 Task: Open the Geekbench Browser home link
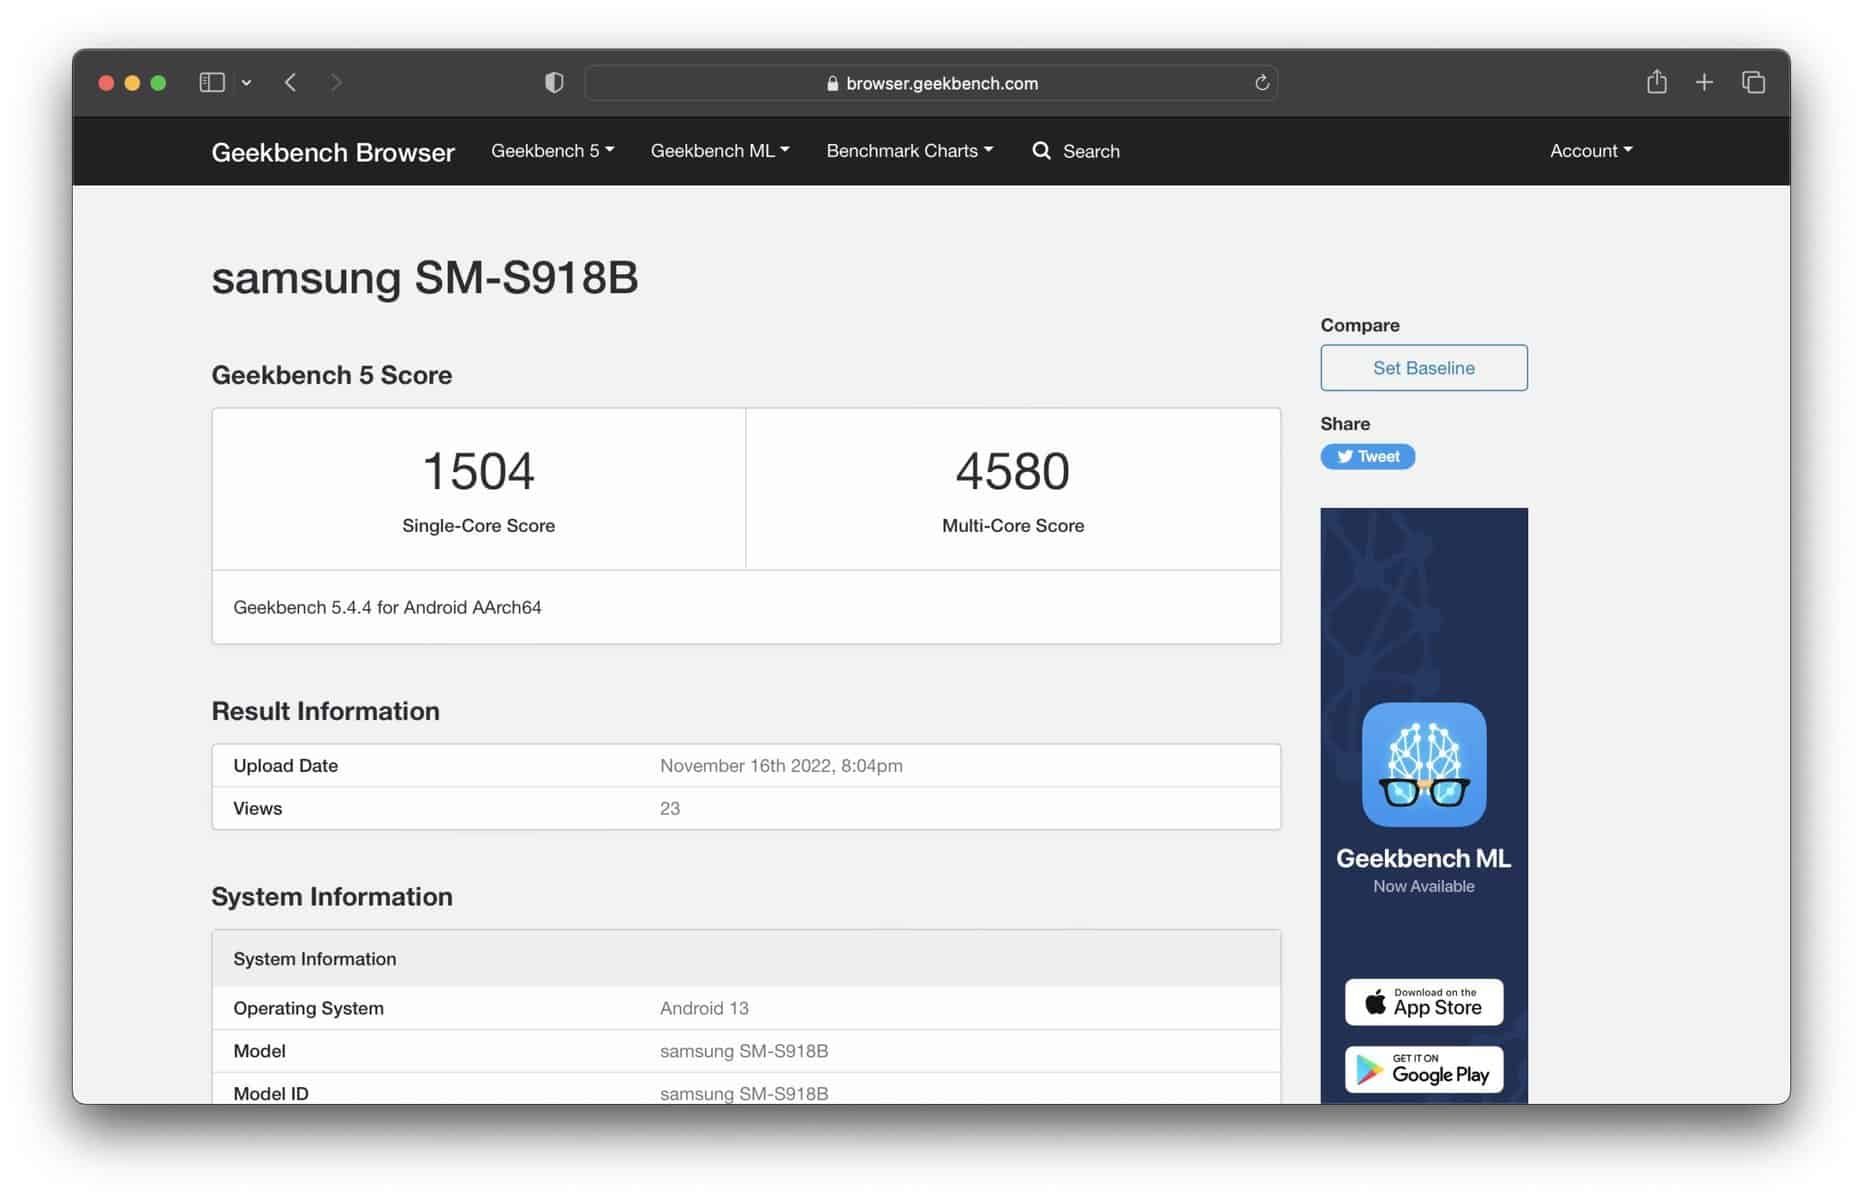[333, 152]
